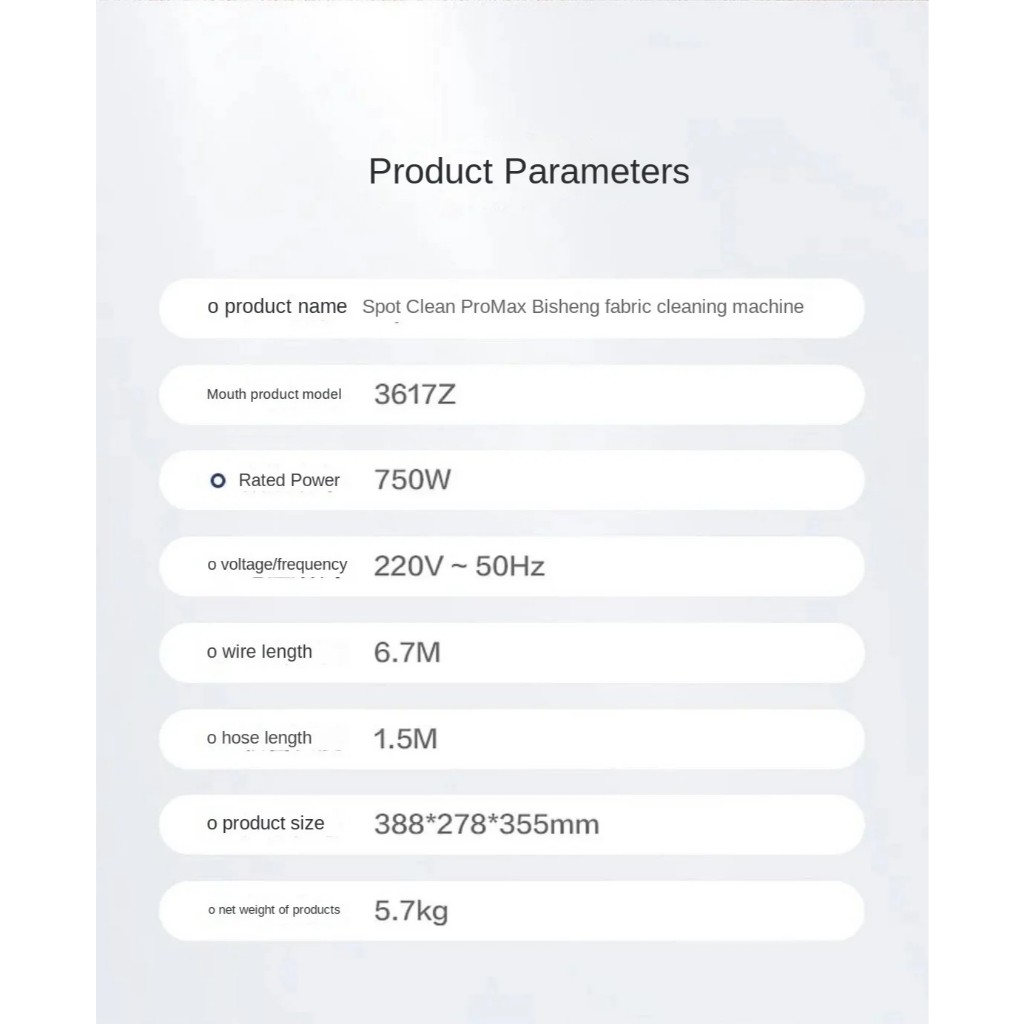The height and width of the screenshot is (1024, 1024).
Task: Click the product size label
Action: (x=273, y=824)
